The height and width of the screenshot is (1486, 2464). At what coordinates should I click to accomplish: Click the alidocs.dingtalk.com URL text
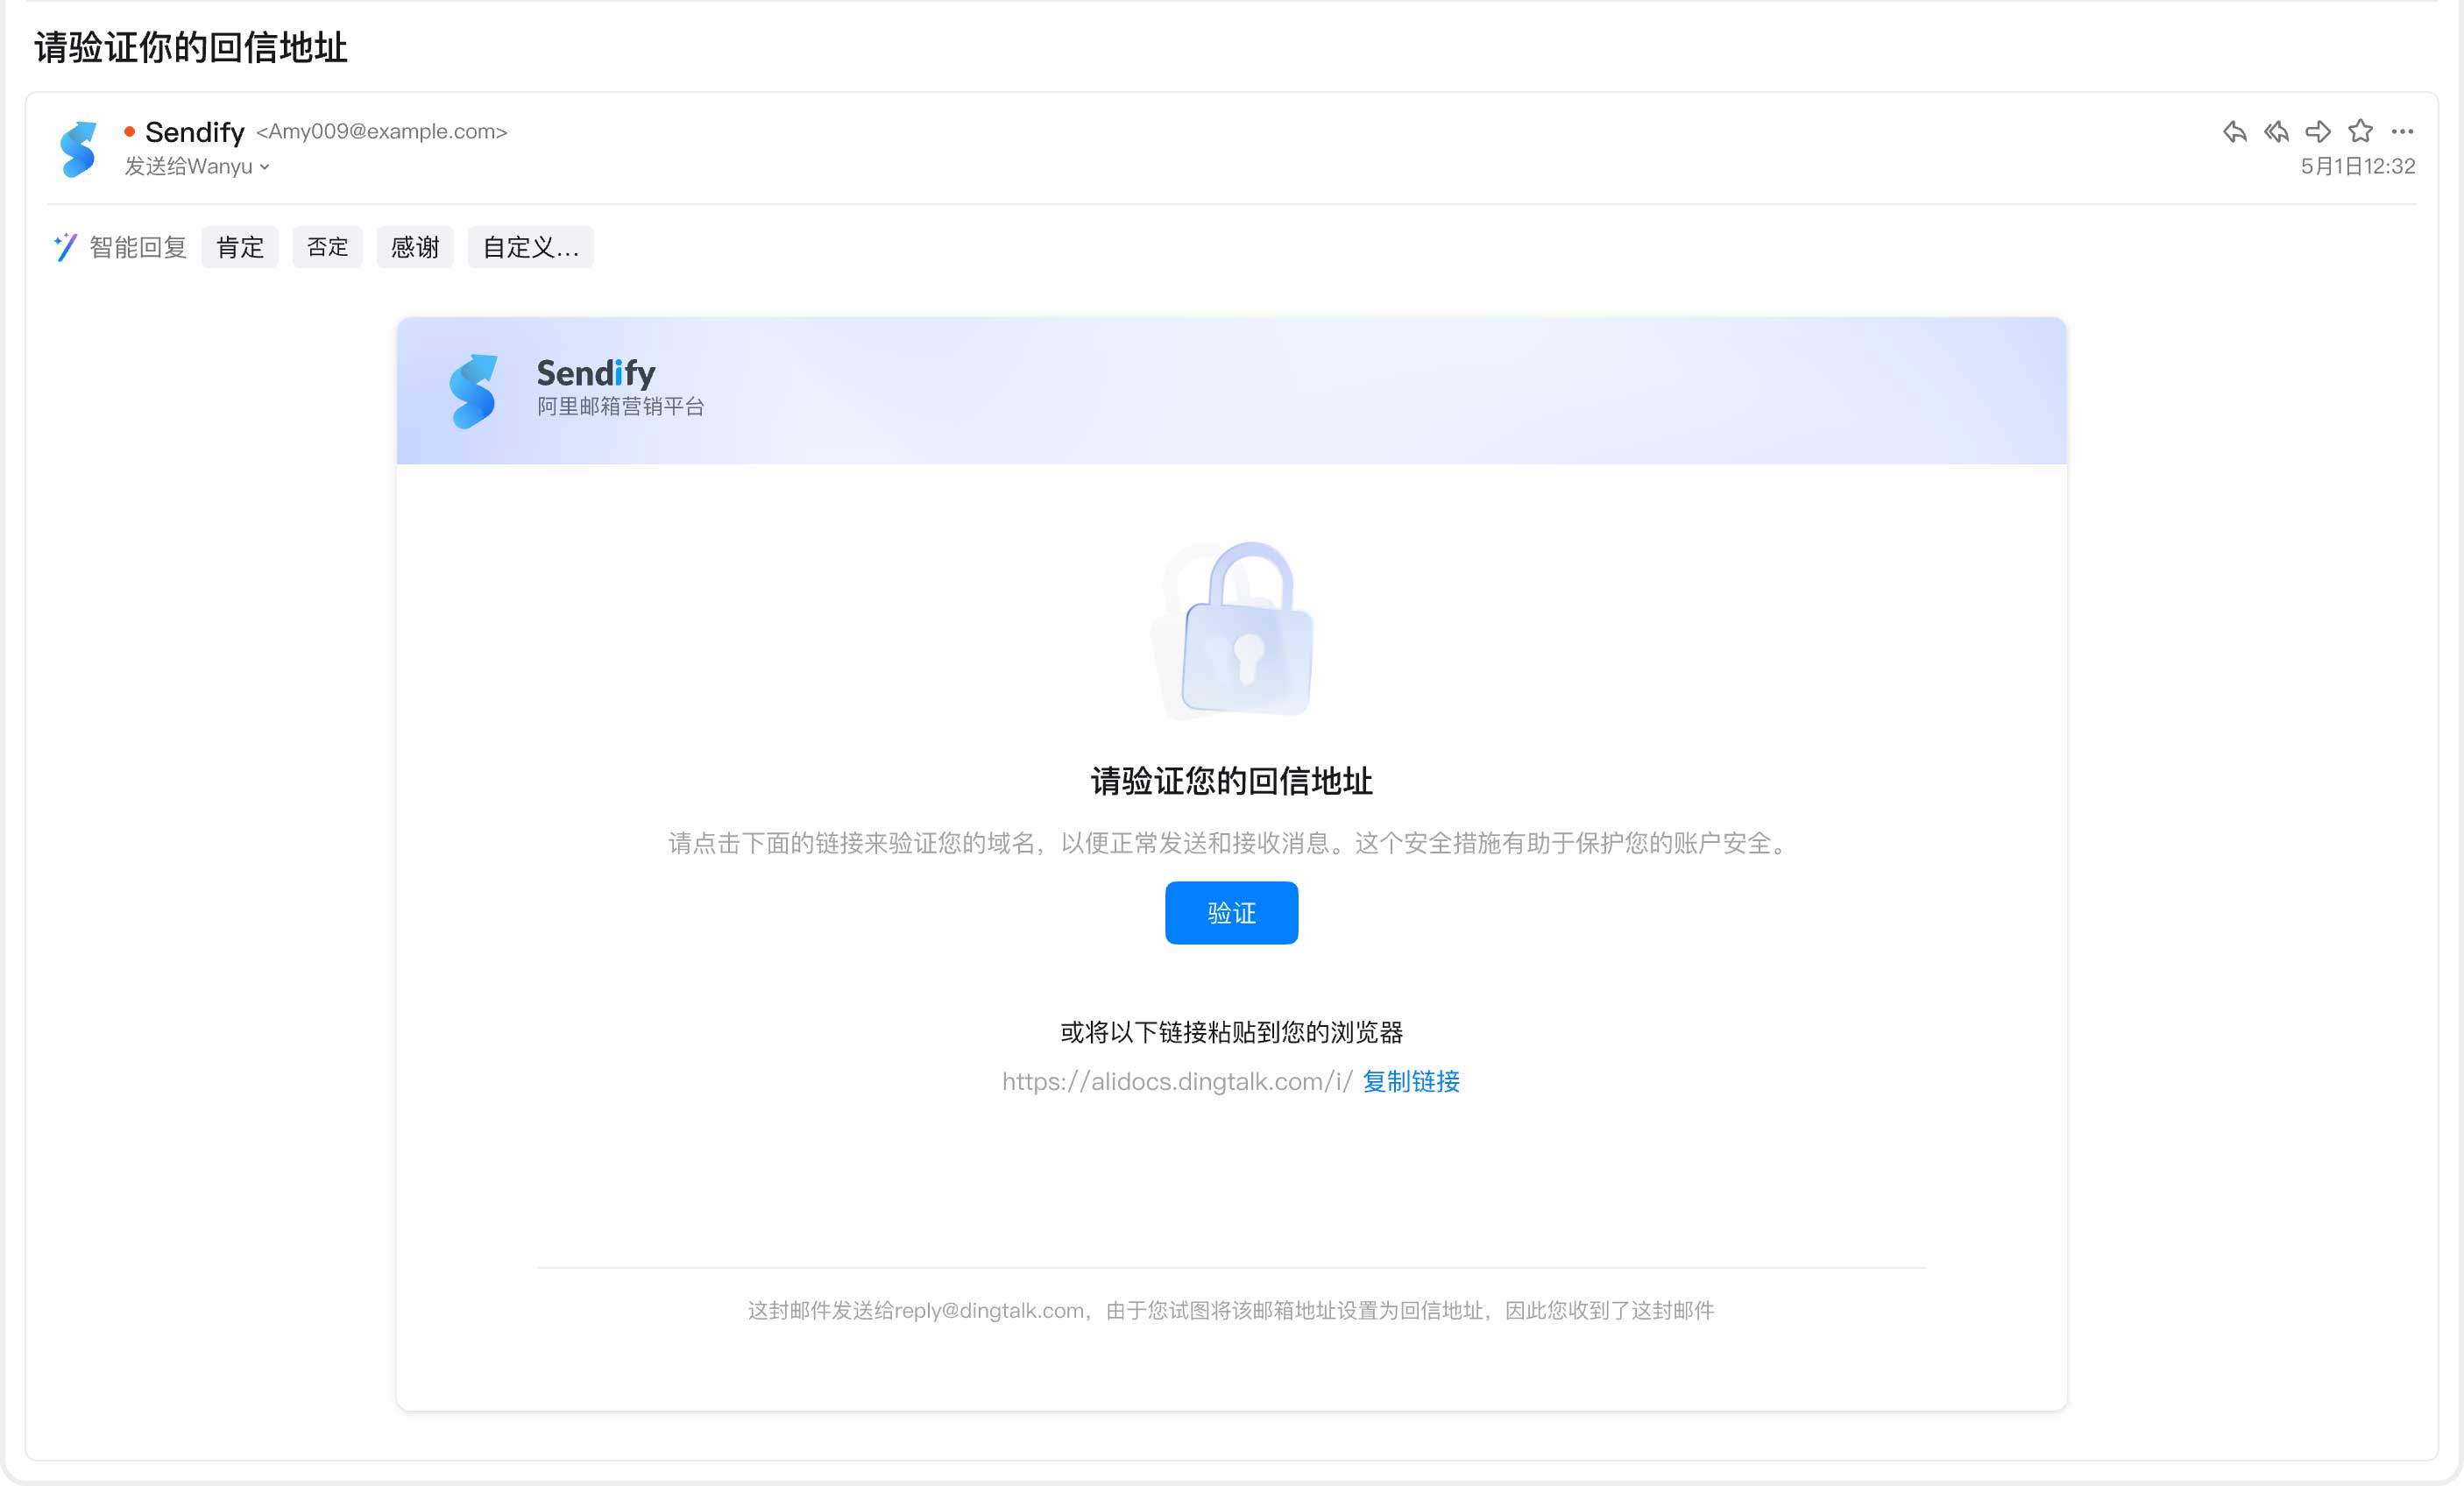[1177, 1081]
